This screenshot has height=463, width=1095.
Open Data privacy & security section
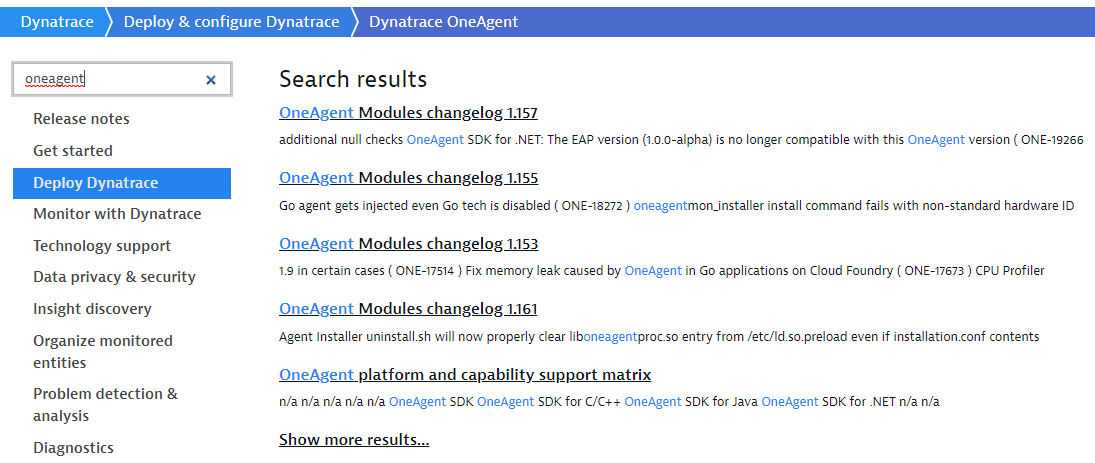pos(114,277)
